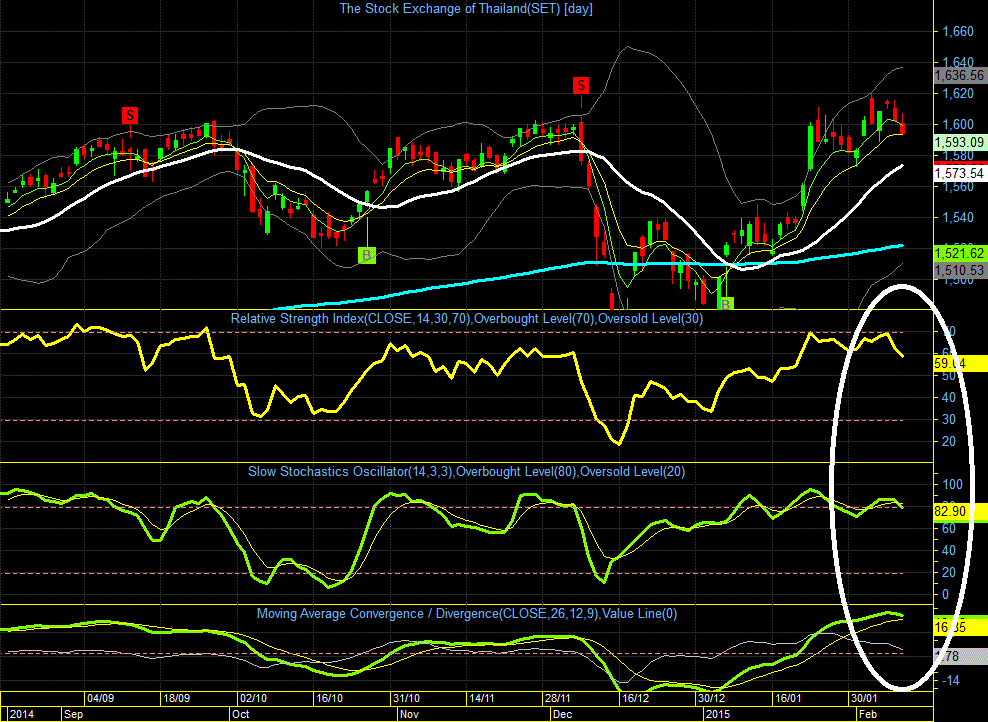Click the 1,600 price axis value

[x=958, y=124]
